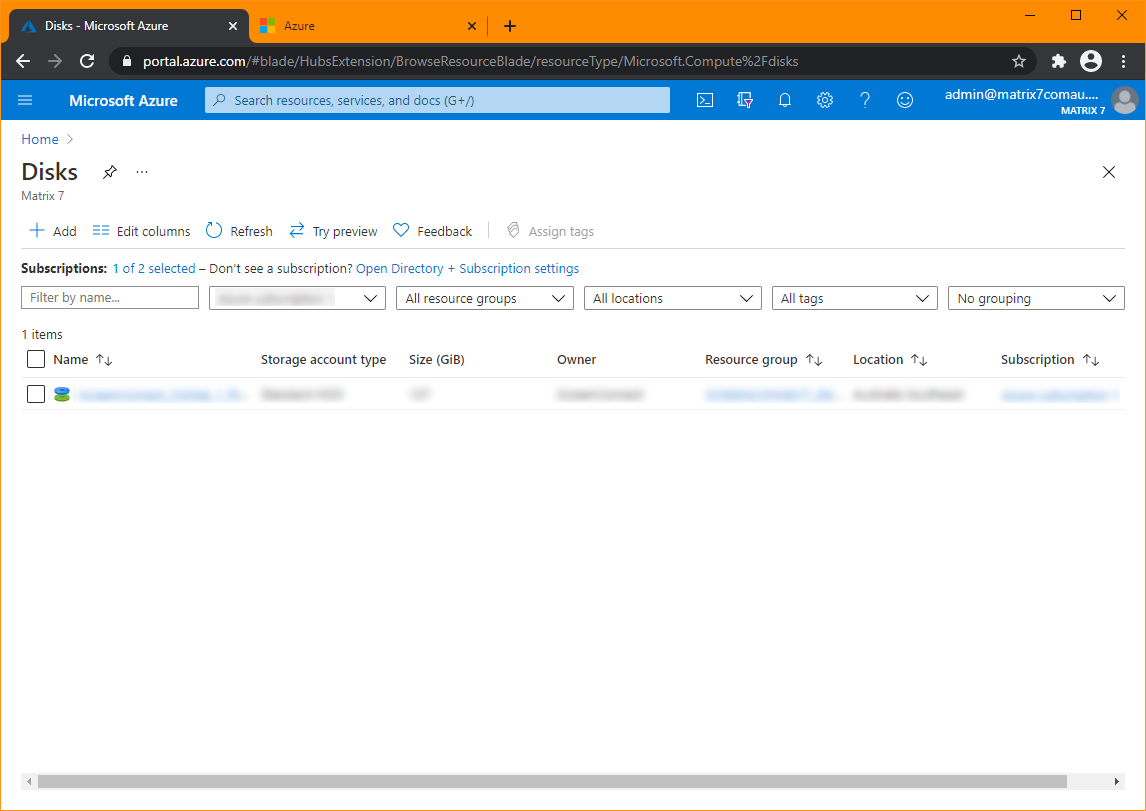Focus the Filter by name field

point(110,297)
